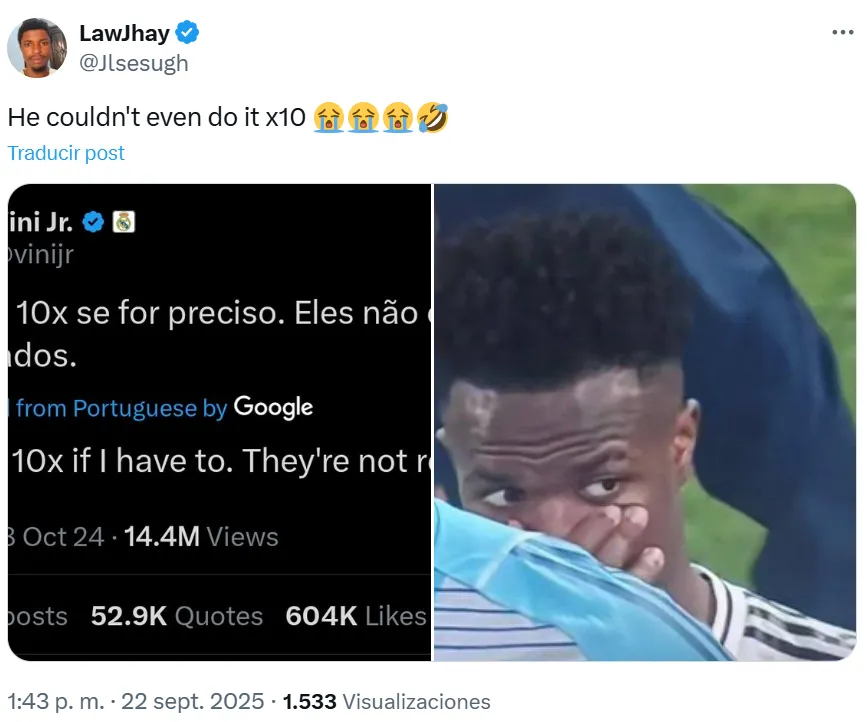Click the 14.4M Views text in the screenshot
Viewport: 867px width, 722px height.
[201, 537]
